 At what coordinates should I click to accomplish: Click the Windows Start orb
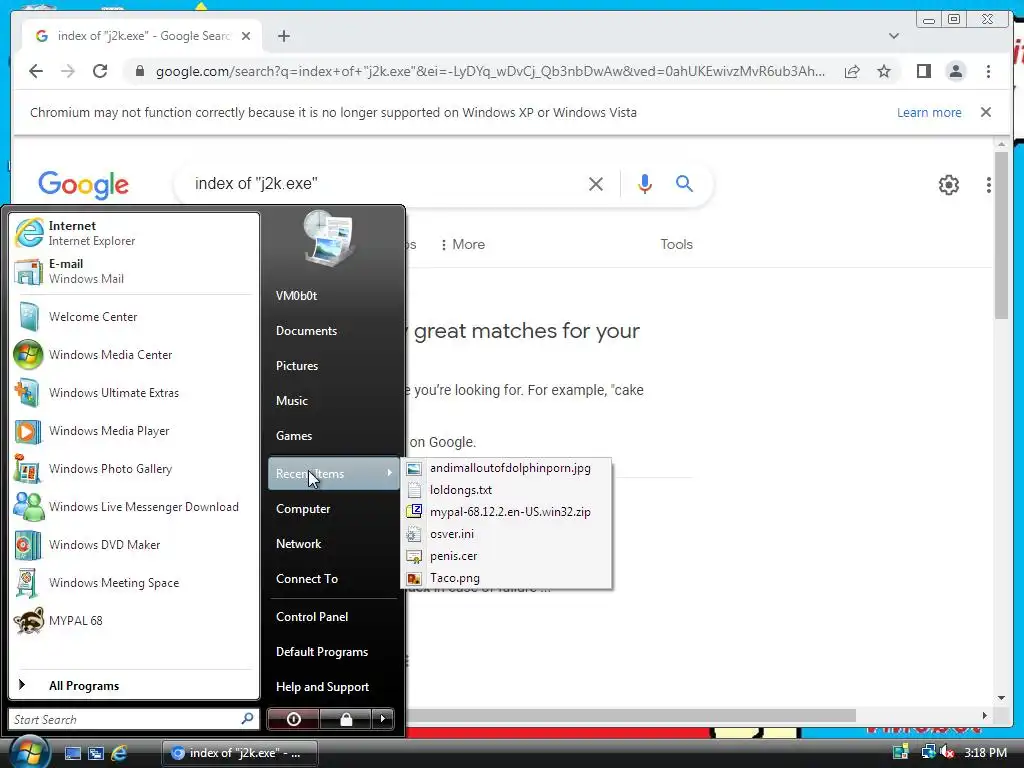click(29, 751)
